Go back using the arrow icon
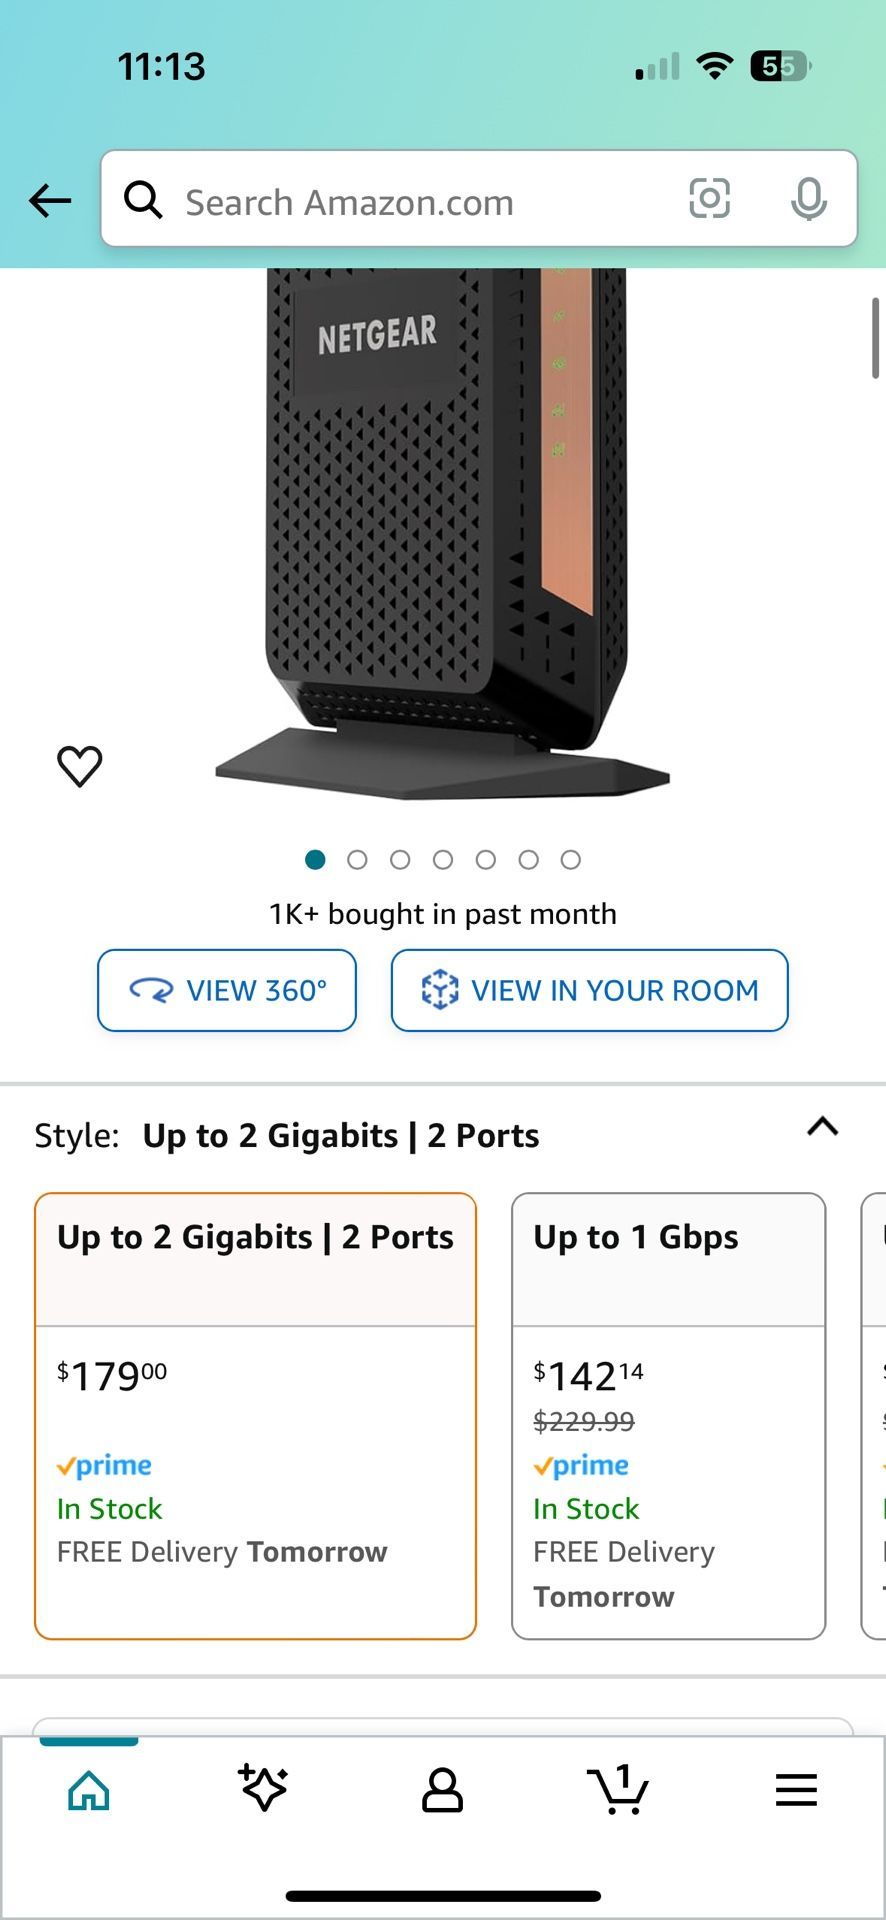 [x=49, y=200]
